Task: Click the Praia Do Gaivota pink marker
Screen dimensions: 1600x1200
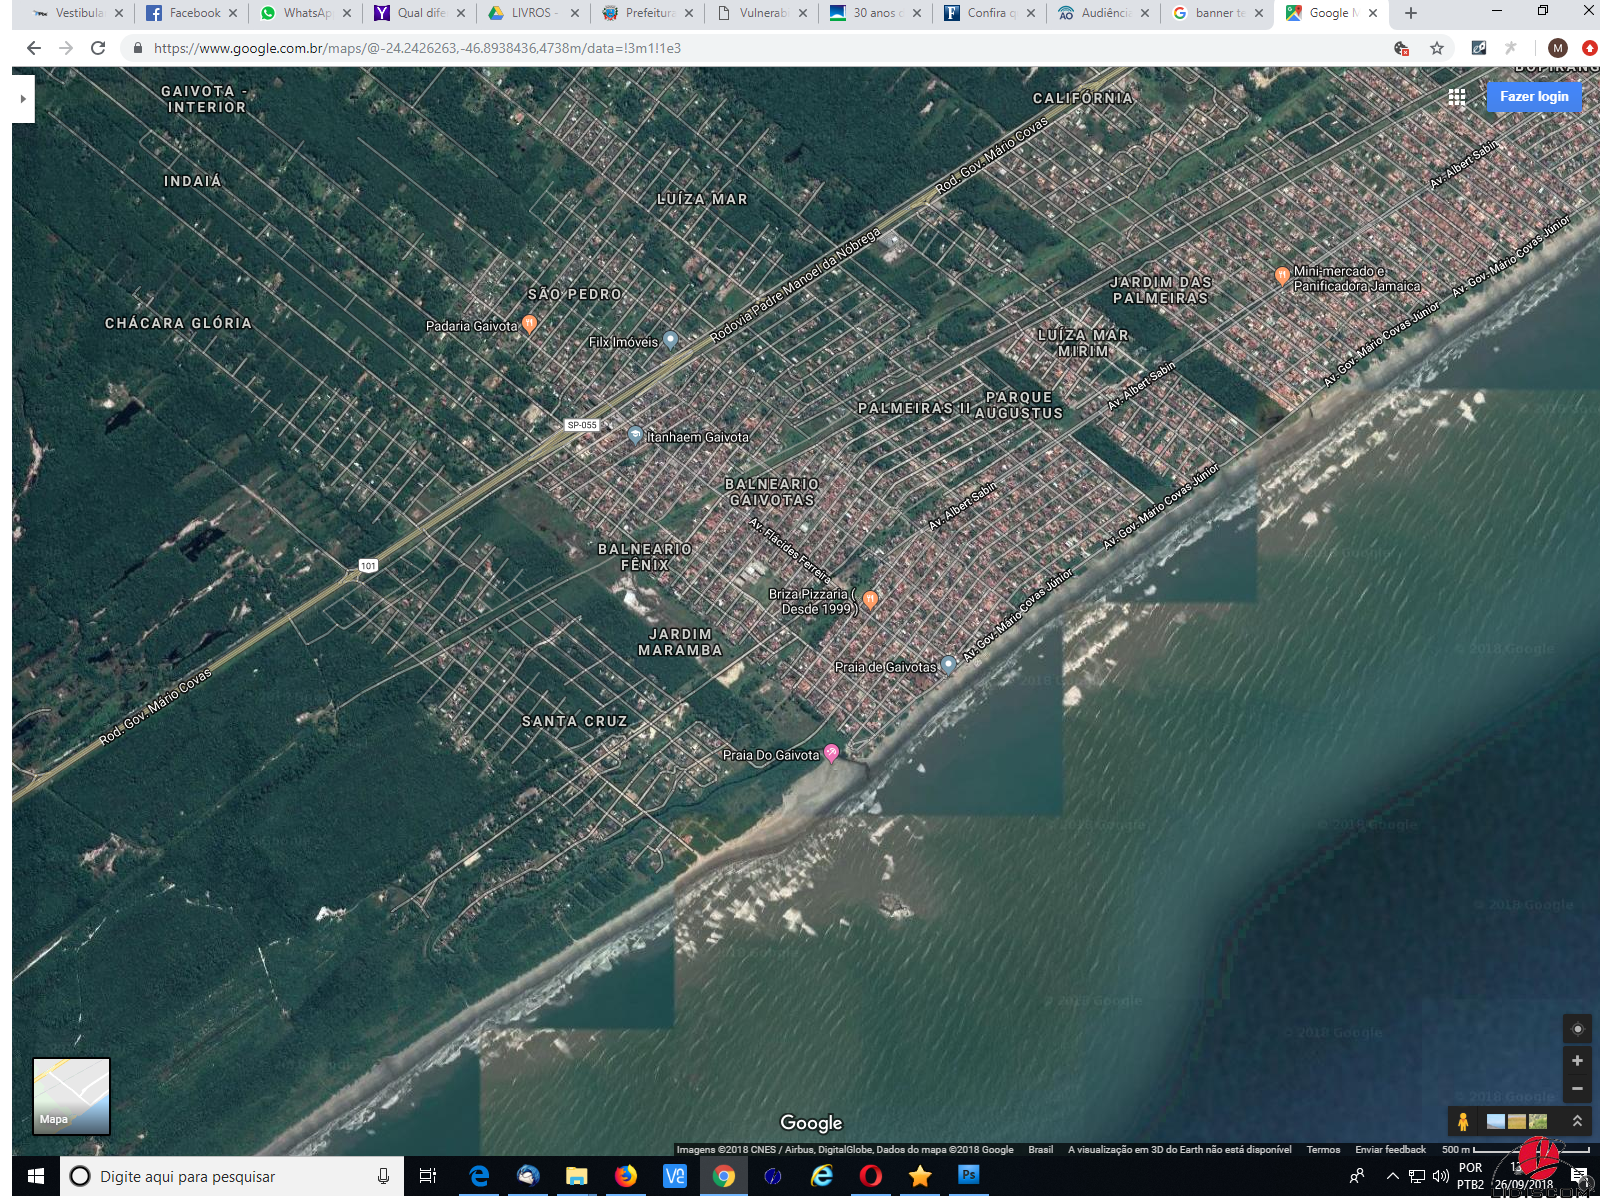Action: point(831,753)
